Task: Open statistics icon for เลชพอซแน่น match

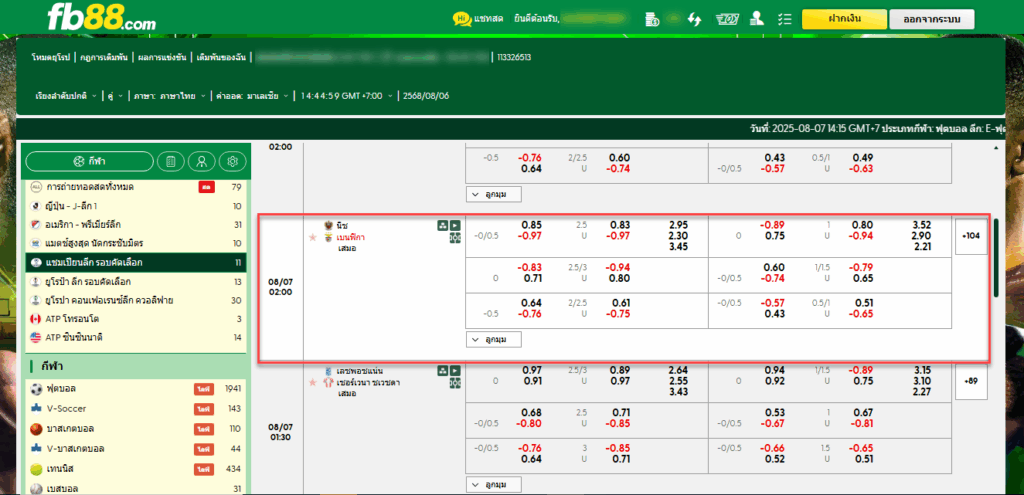Action: pyautogui.click(x=443, y=370)
